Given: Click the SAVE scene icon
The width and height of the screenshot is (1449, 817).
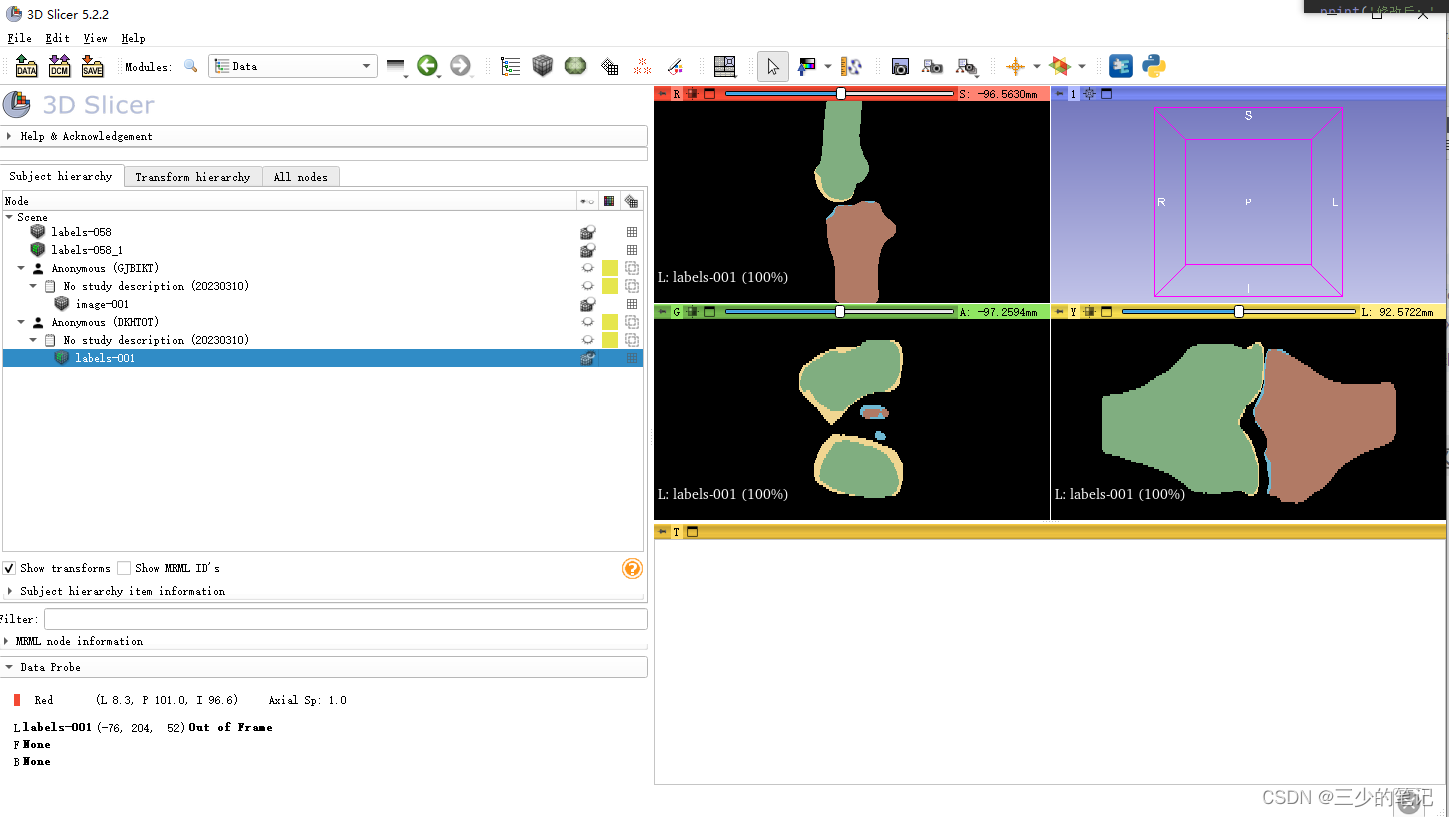Looking at the screenshot, I should (x=92, y=66).
